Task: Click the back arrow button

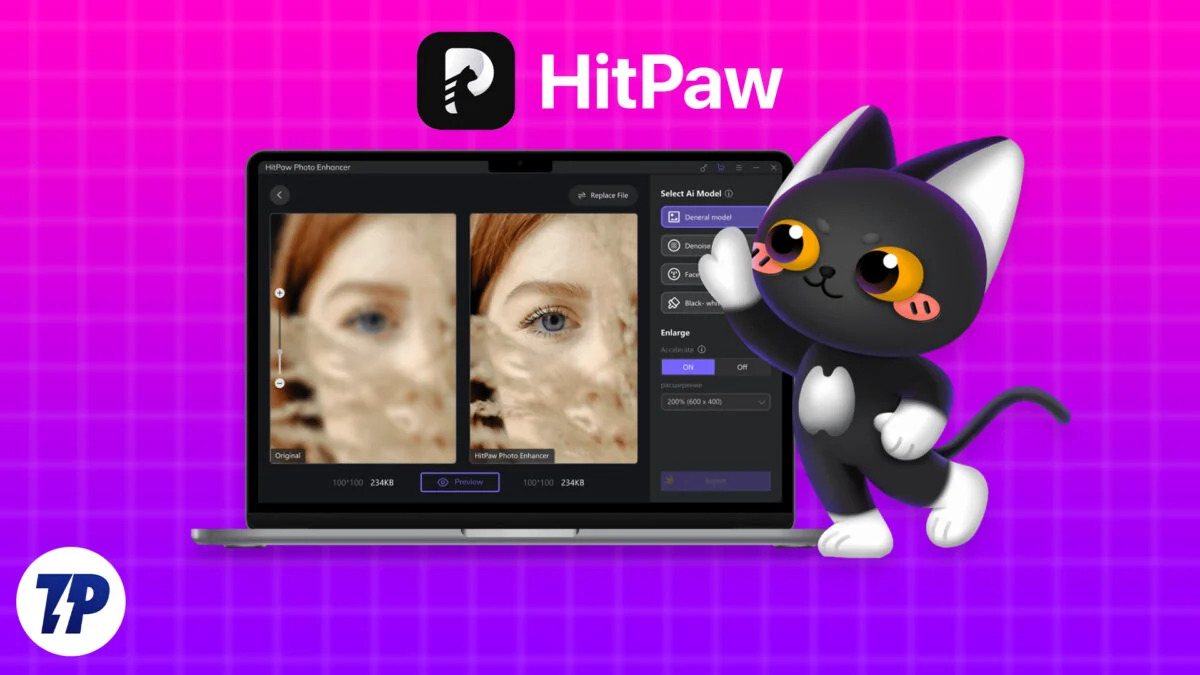Action: click(x=280, y=195)
